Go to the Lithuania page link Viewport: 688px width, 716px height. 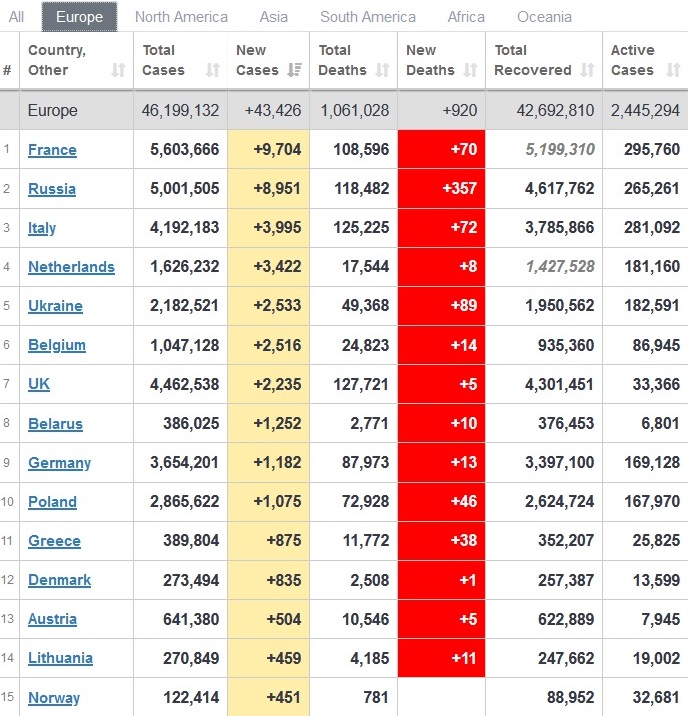60,658
